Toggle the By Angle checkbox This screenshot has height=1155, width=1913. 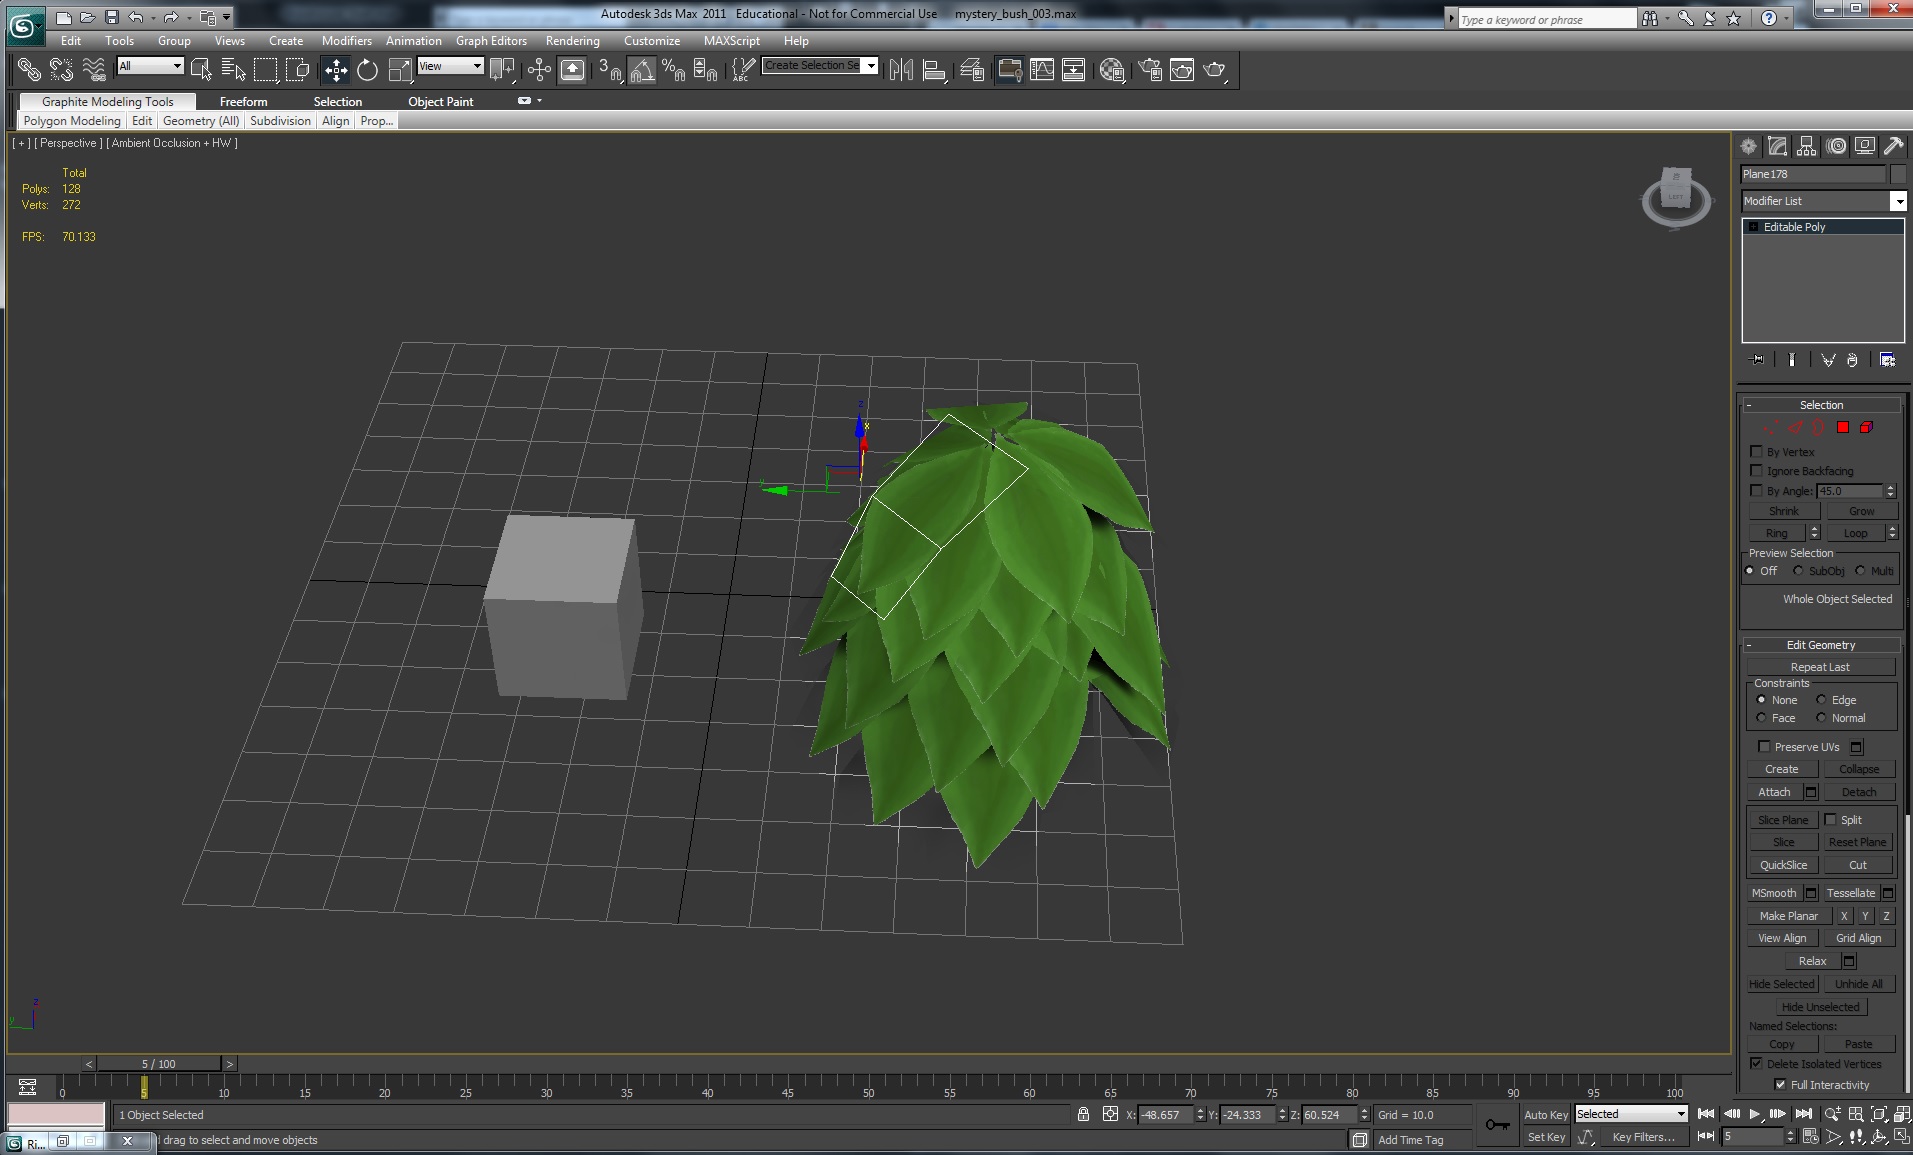[1756, 491]
